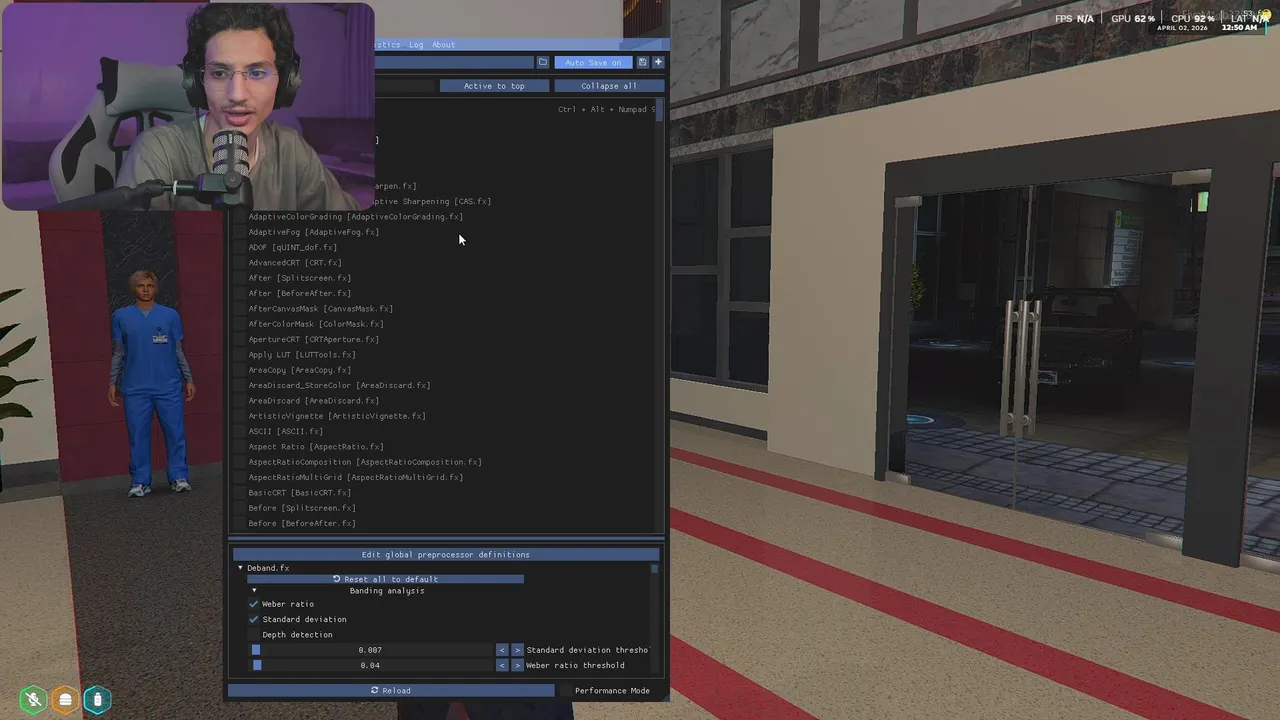
Task: Select ASCII [ASCII.fx] row
Action: (x=285, y=431)
